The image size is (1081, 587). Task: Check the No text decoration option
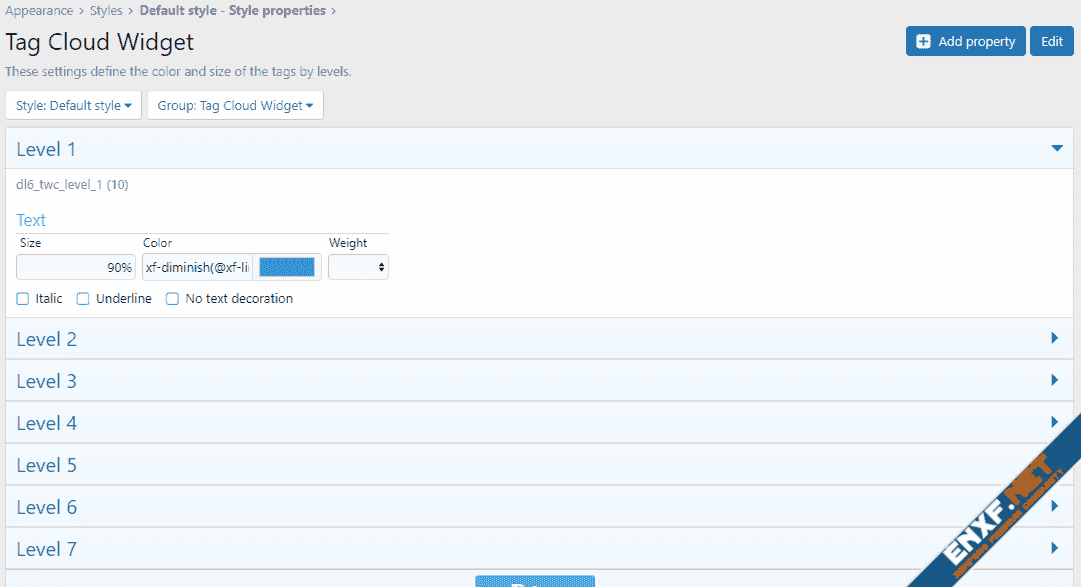click(x=173, y=299)
